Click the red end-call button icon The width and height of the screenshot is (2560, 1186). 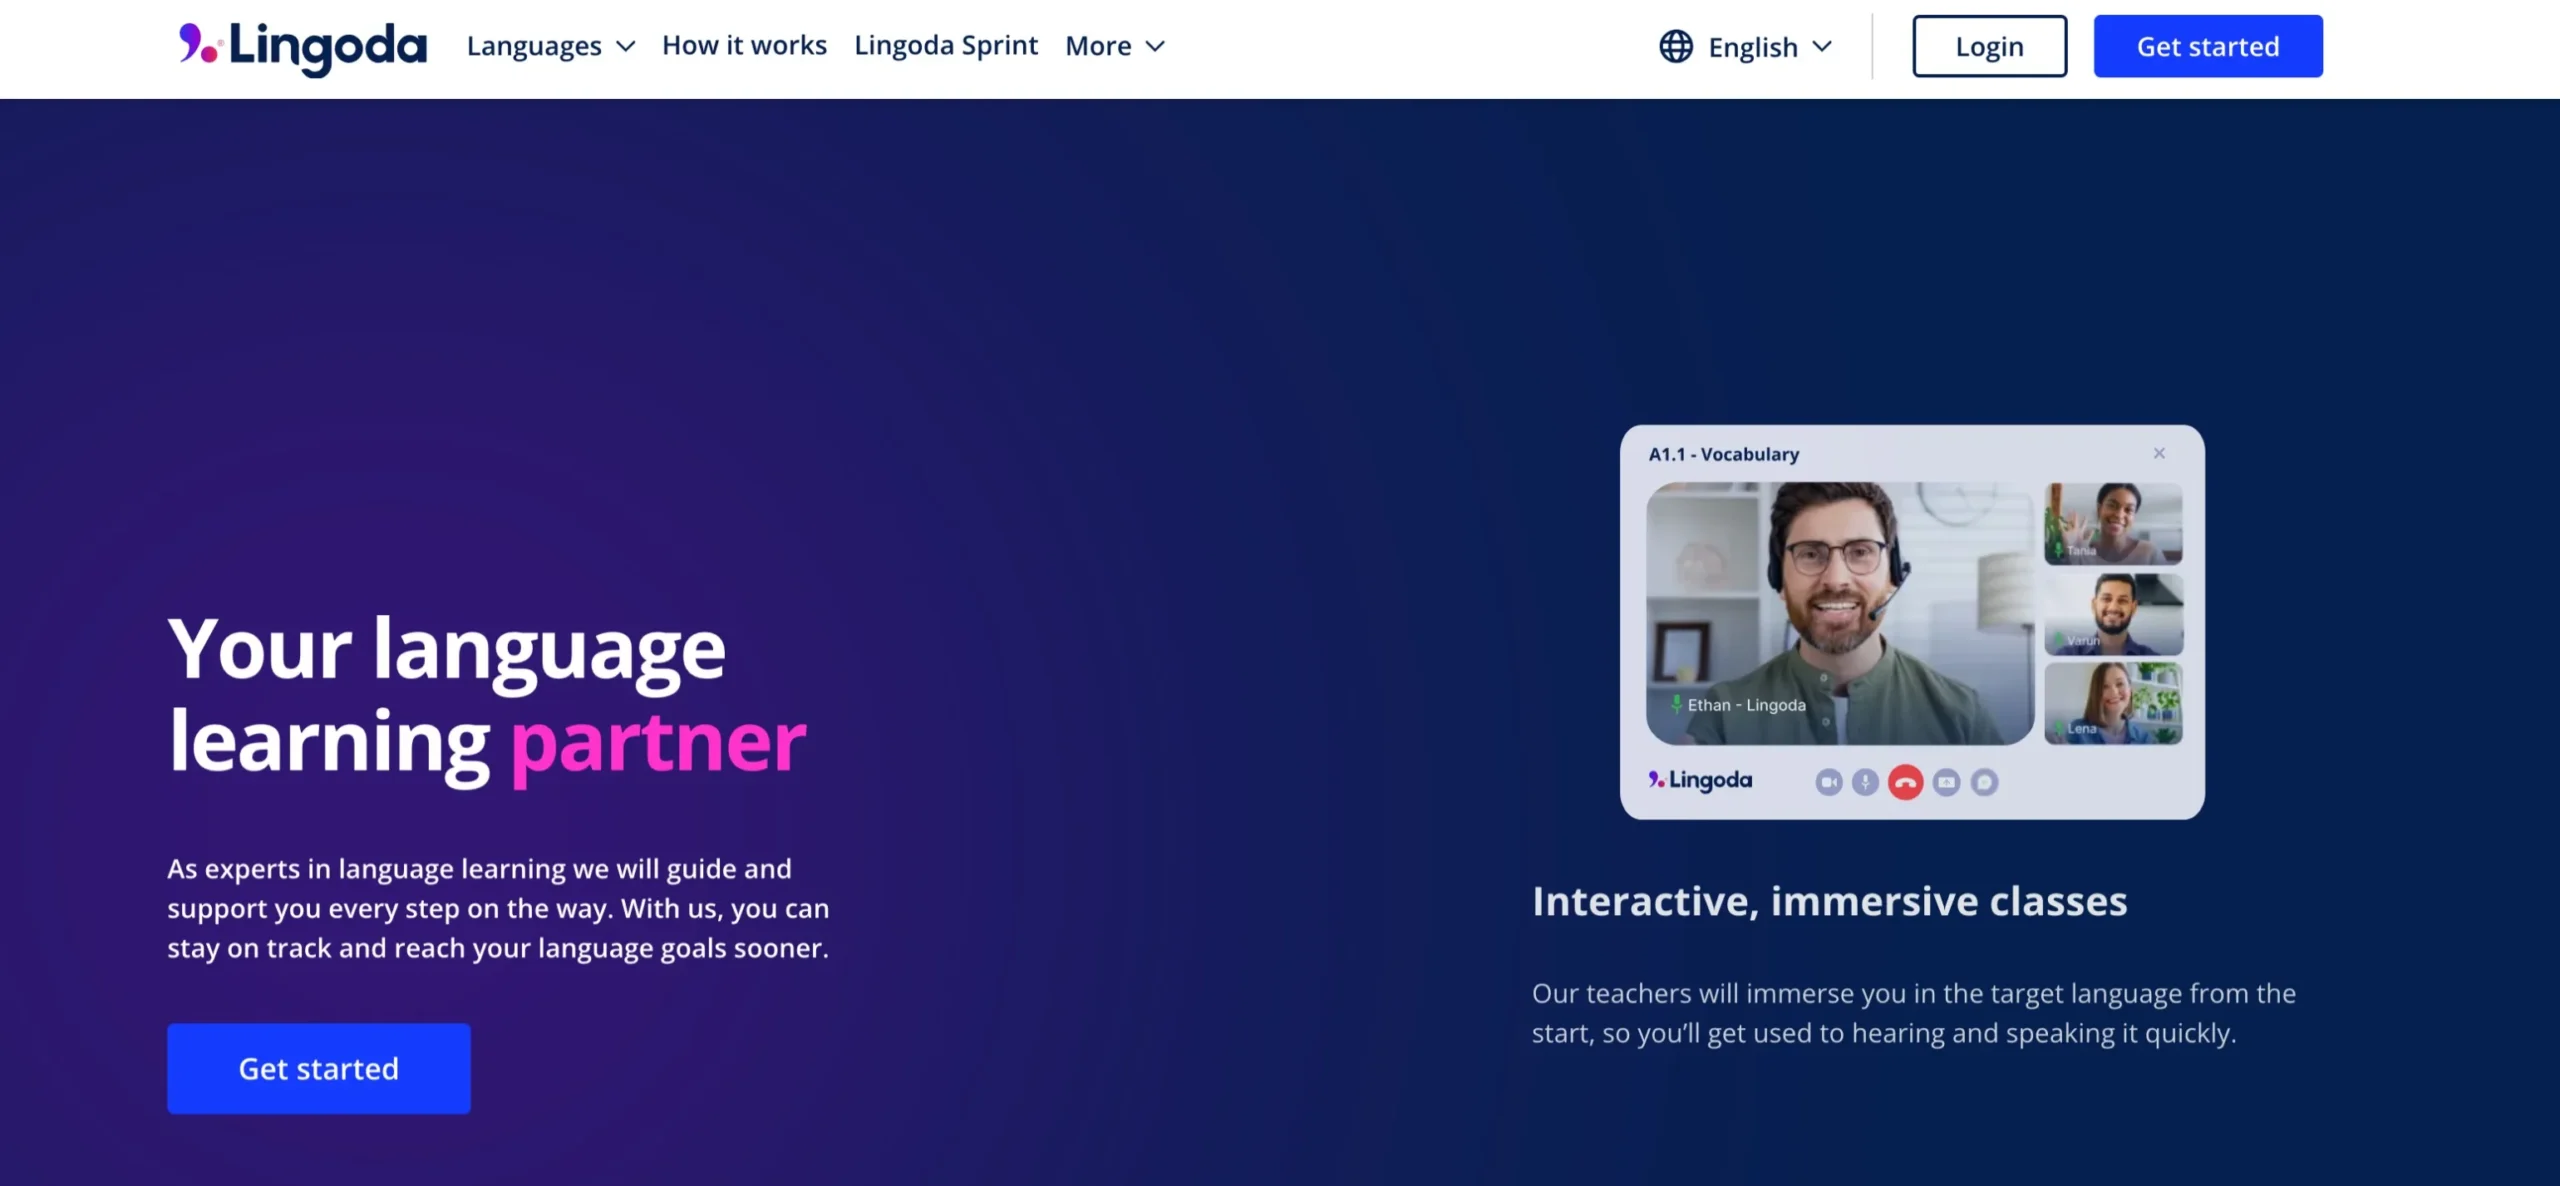1905,781
